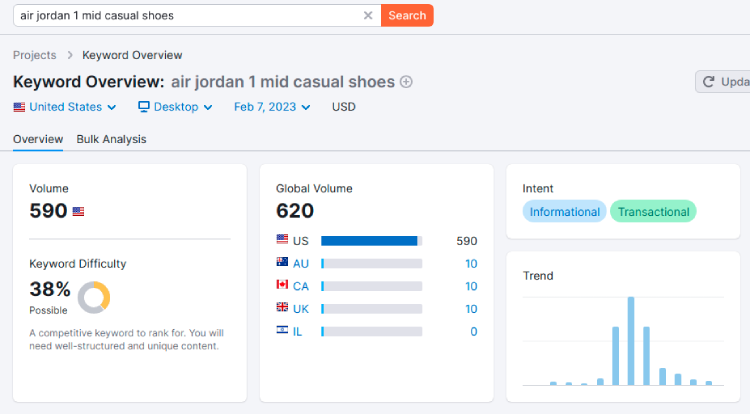Viewport: 750px width, 414px height.
Task: Click the Canada flag icon
Action: [282, 284]
